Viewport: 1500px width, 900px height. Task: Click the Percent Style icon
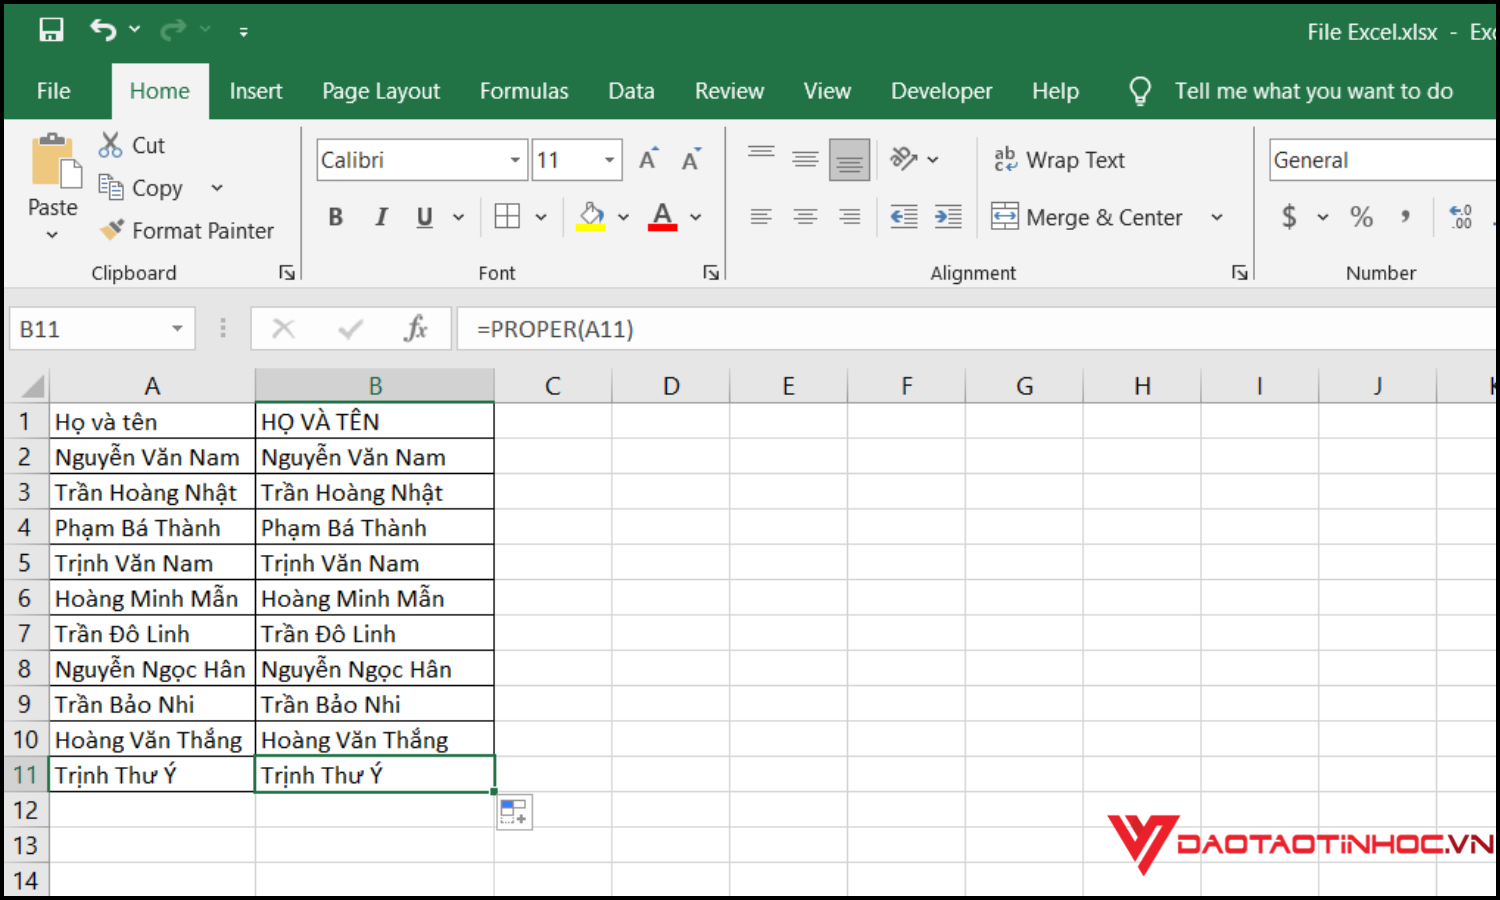click(1361, 217)
